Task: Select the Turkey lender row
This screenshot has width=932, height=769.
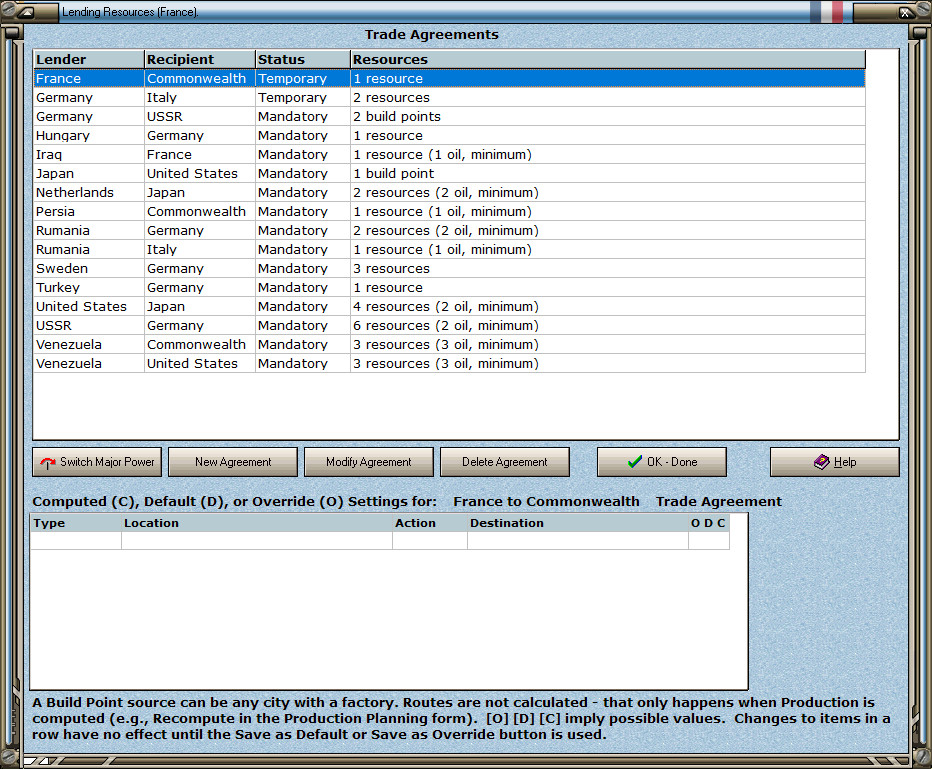Action: [x=449, y=288]
